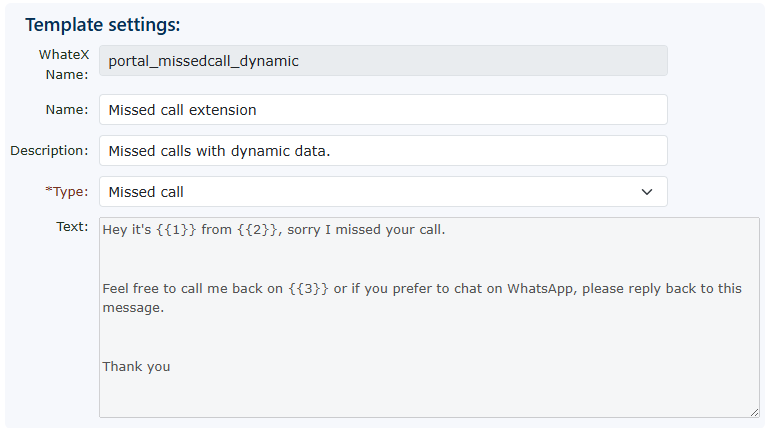
Task: Focus the Description text field
Action: coord(383,151)
